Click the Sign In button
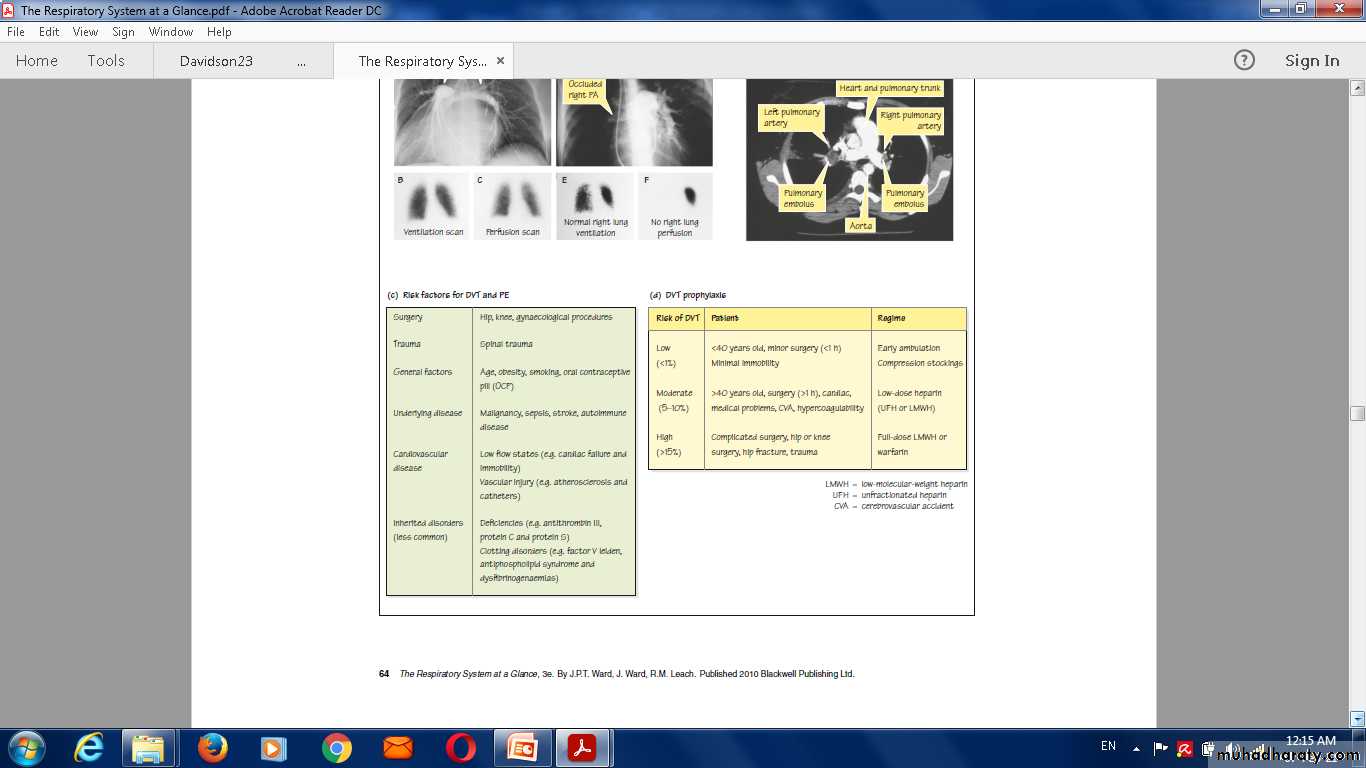This screenshot has height=768, width=1366. pyautogui.click(x=1311, y=61)
